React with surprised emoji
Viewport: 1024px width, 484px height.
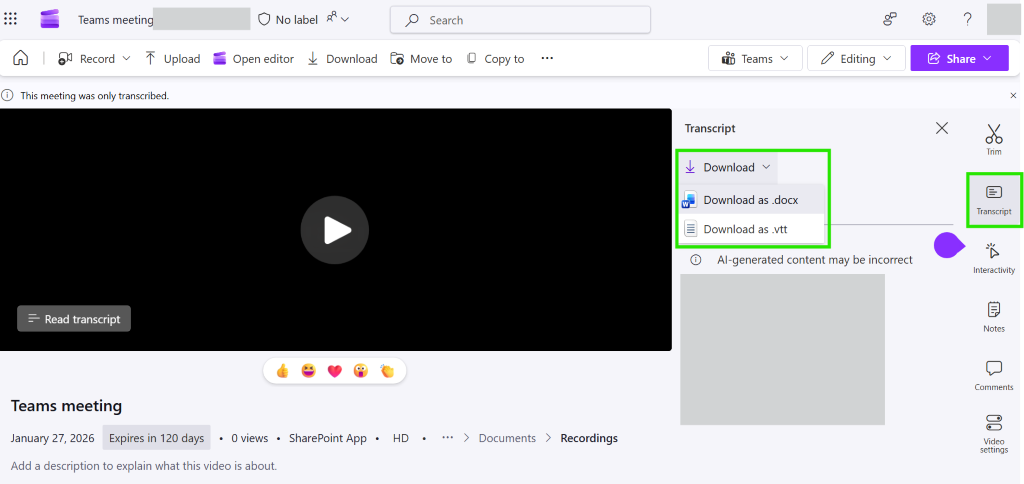point(360,371)
